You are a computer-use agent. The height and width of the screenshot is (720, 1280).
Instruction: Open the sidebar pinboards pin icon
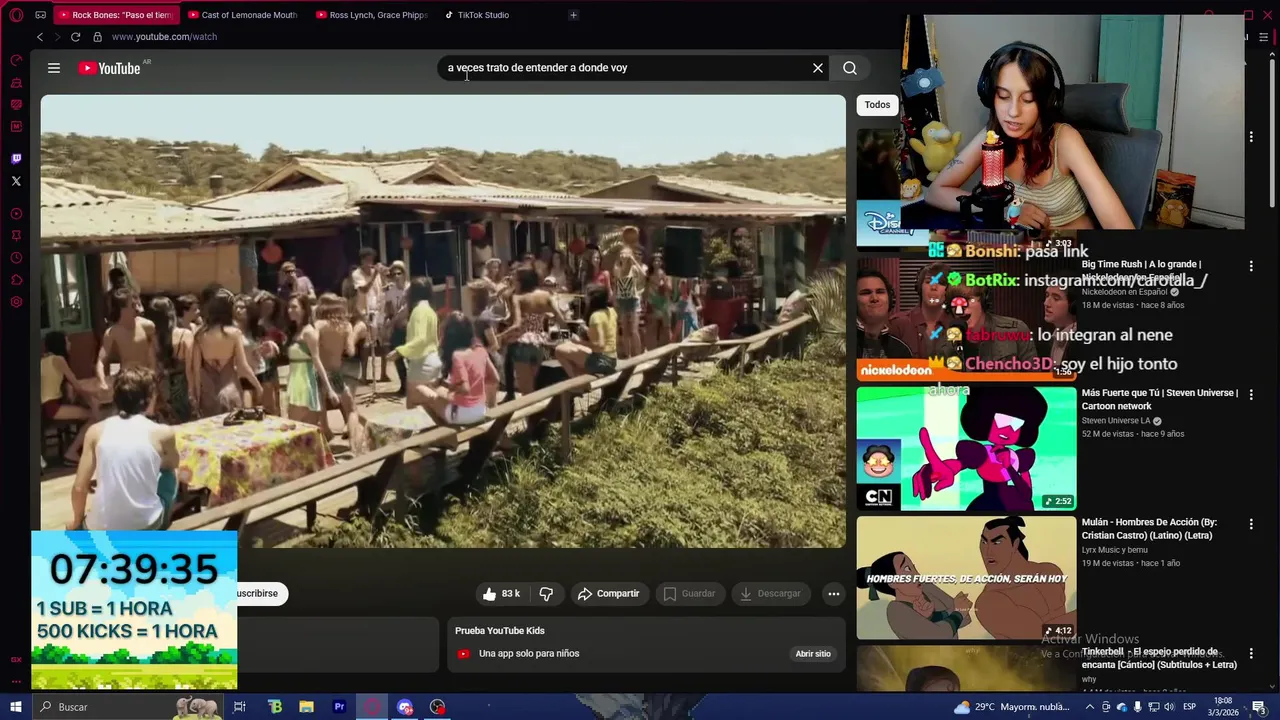[16, 236]
